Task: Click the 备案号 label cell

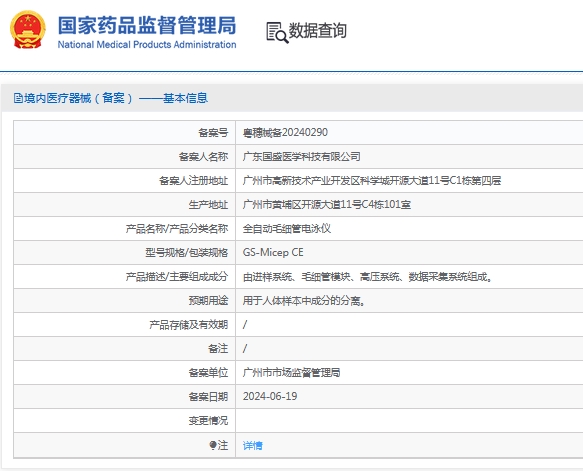Action: pyautogui.click(x=125, y=133)
